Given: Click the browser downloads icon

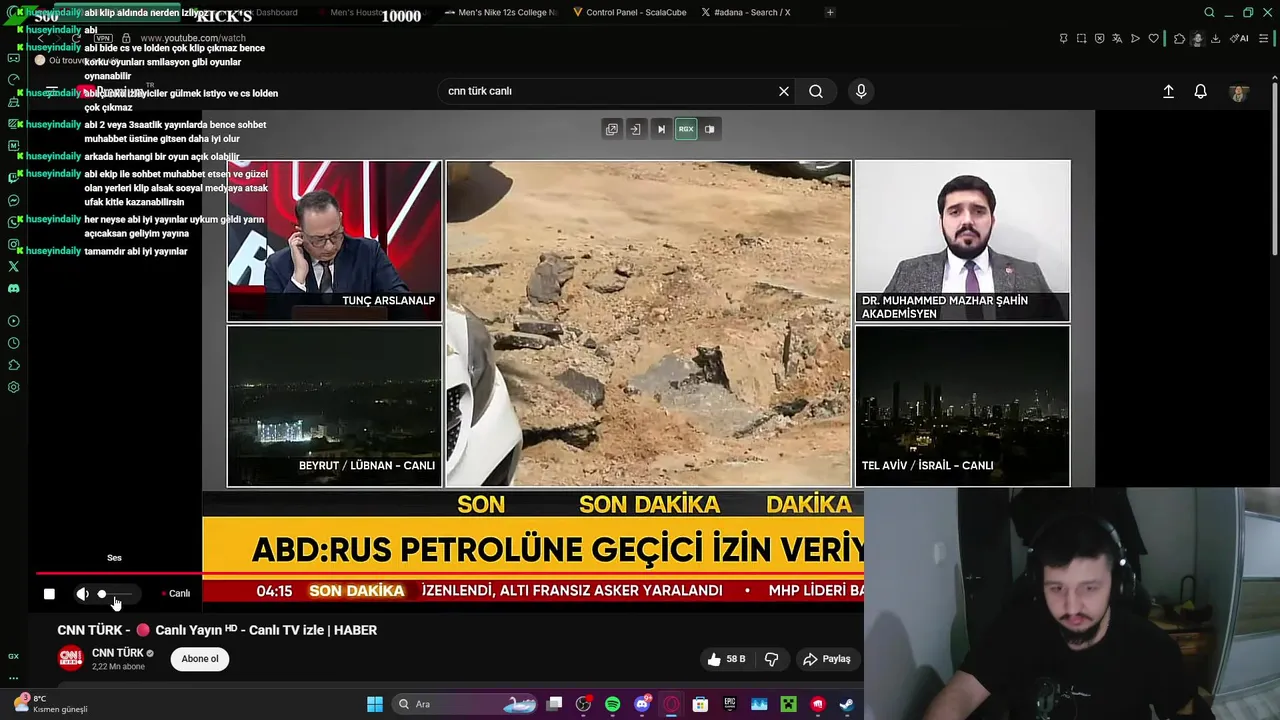Looking at the screenshot, I should 1215,38.
